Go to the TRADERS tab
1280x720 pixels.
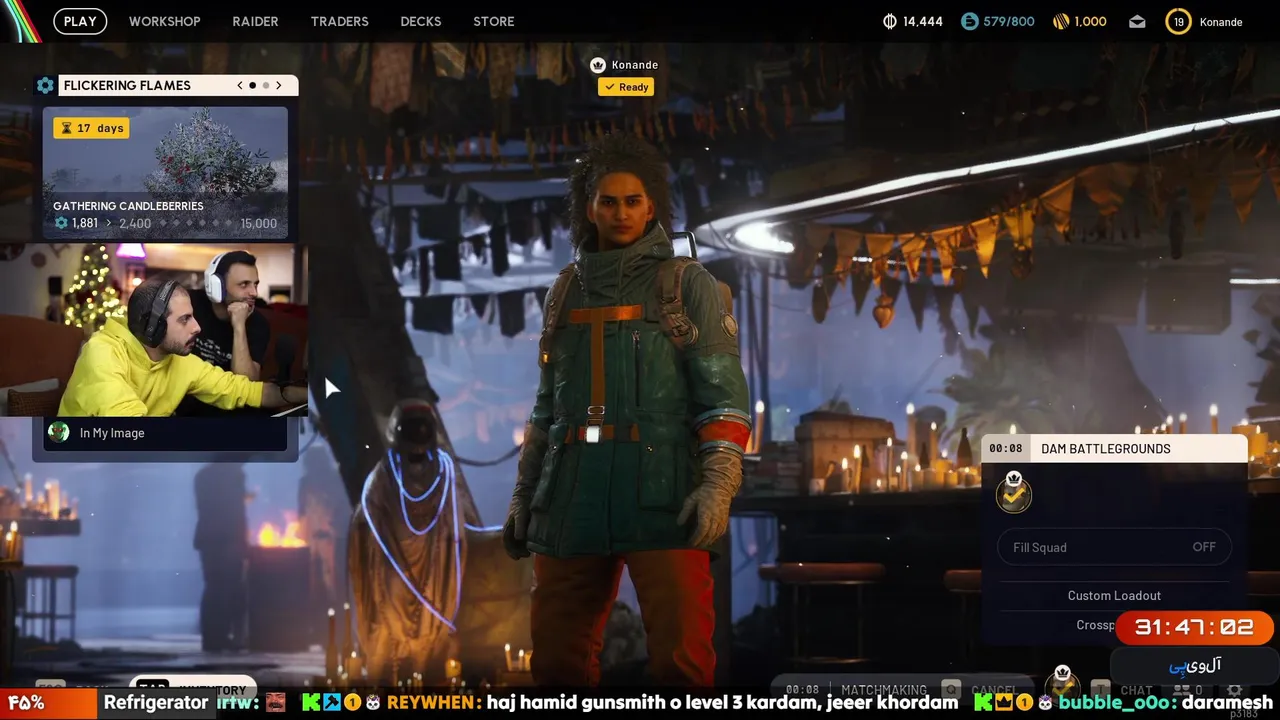tap(339, 21)
